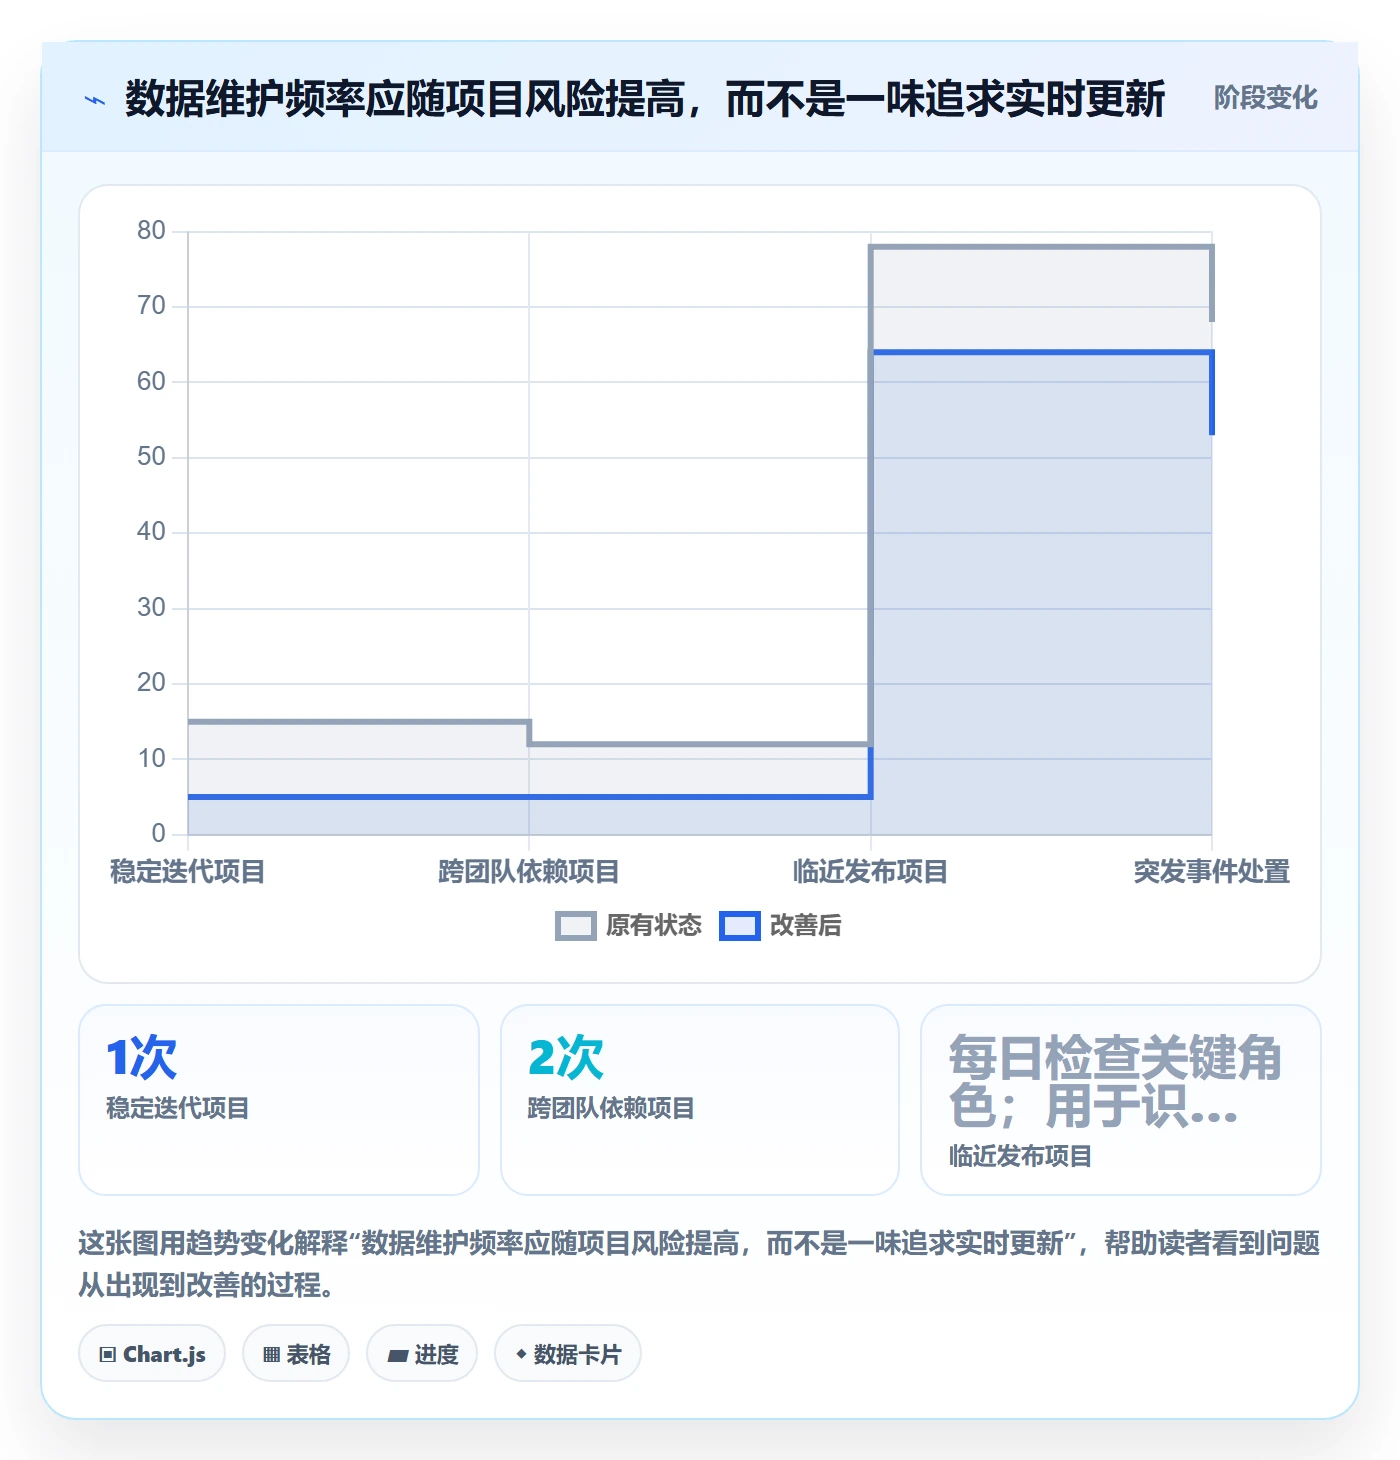This screenshot has height=1460, width=1400.
Task: Click the 数据卡片 tag label
Action: coord(577,1355)
